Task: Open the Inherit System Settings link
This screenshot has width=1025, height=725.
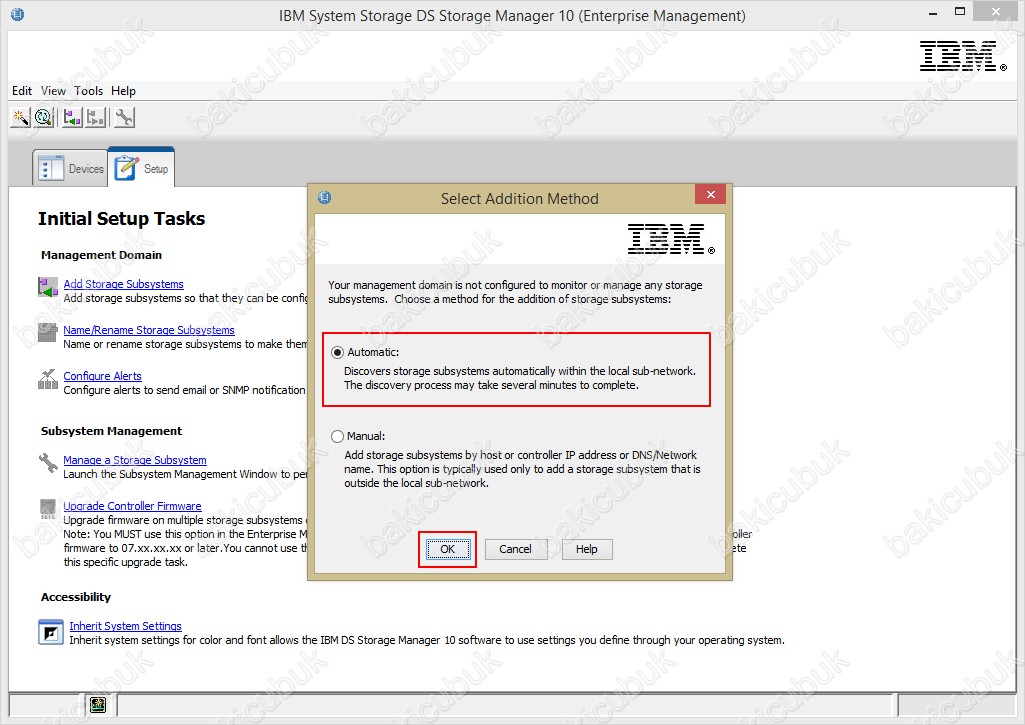Action: click(x=126, y=626)
